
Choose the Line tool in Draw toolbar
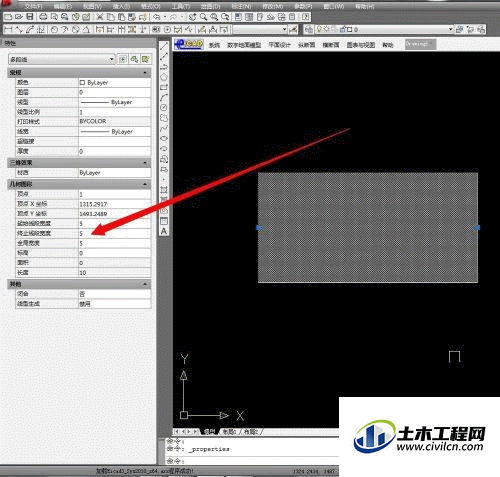click(x=164, y=47)
